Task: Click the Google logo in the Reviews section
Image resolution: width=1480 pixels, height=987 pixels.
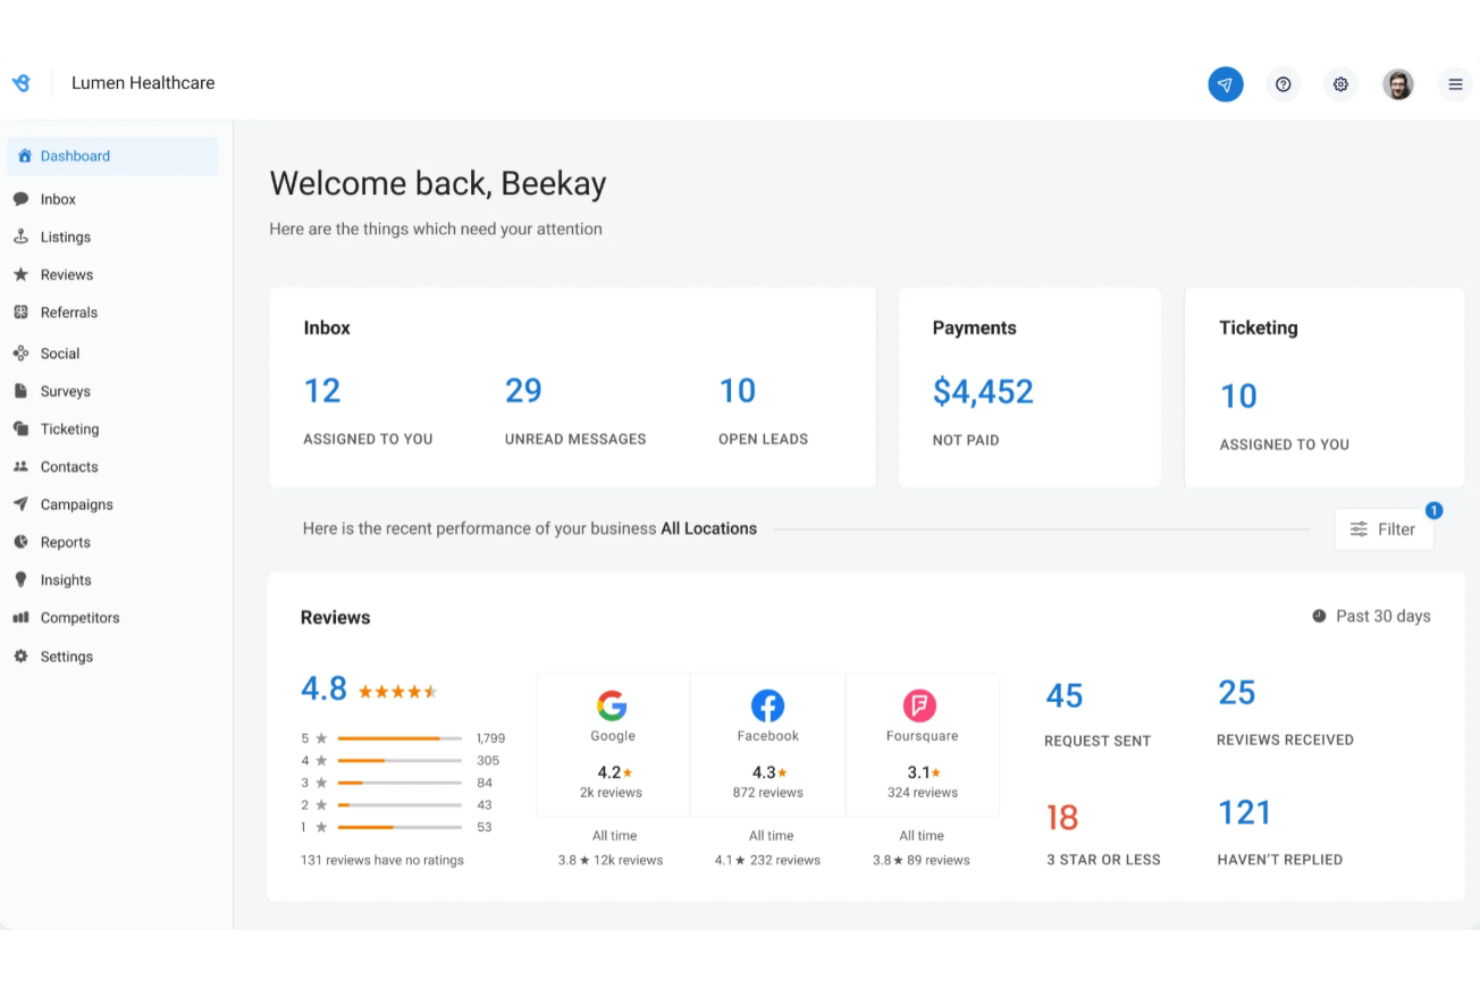Action: [612, 705]
